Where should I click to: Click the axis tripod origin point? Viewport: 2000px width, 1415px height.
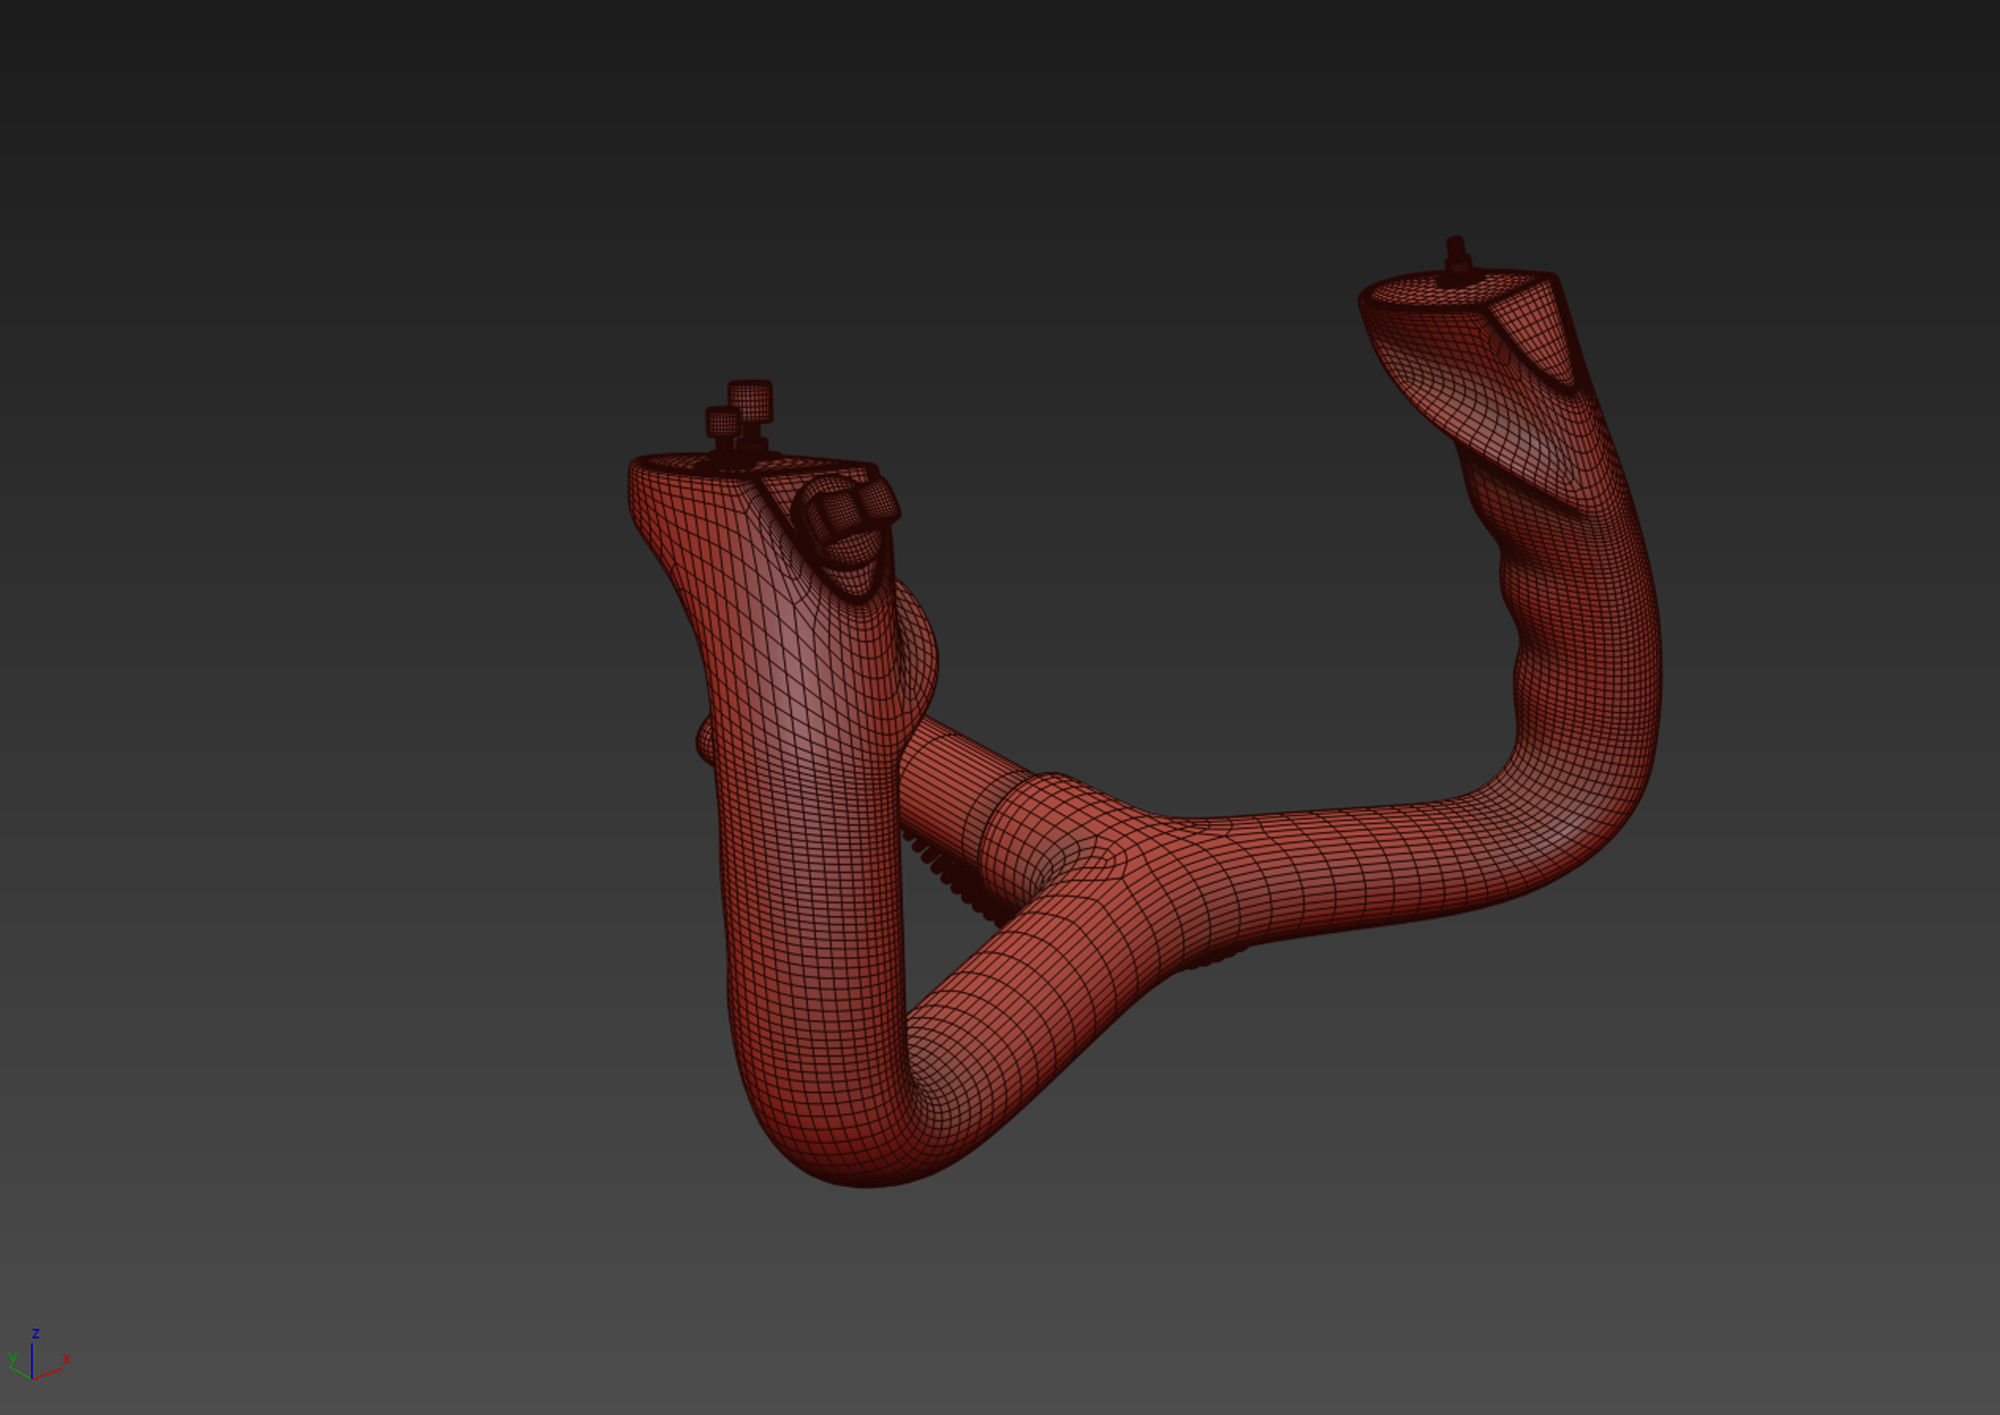32,1378
